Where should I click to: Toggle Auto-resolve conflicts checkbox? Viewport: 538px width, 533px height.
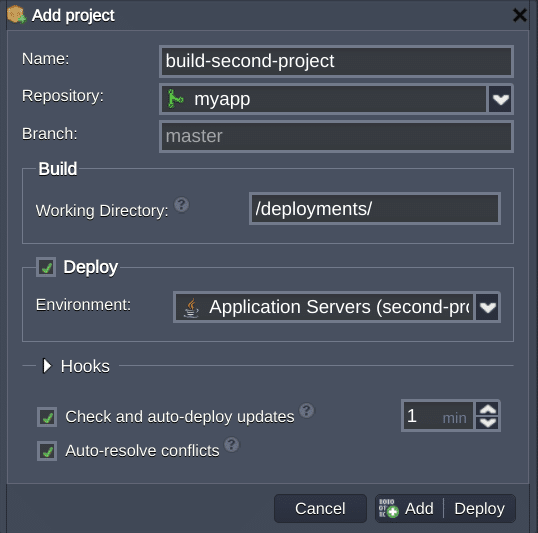pos(47,451)
